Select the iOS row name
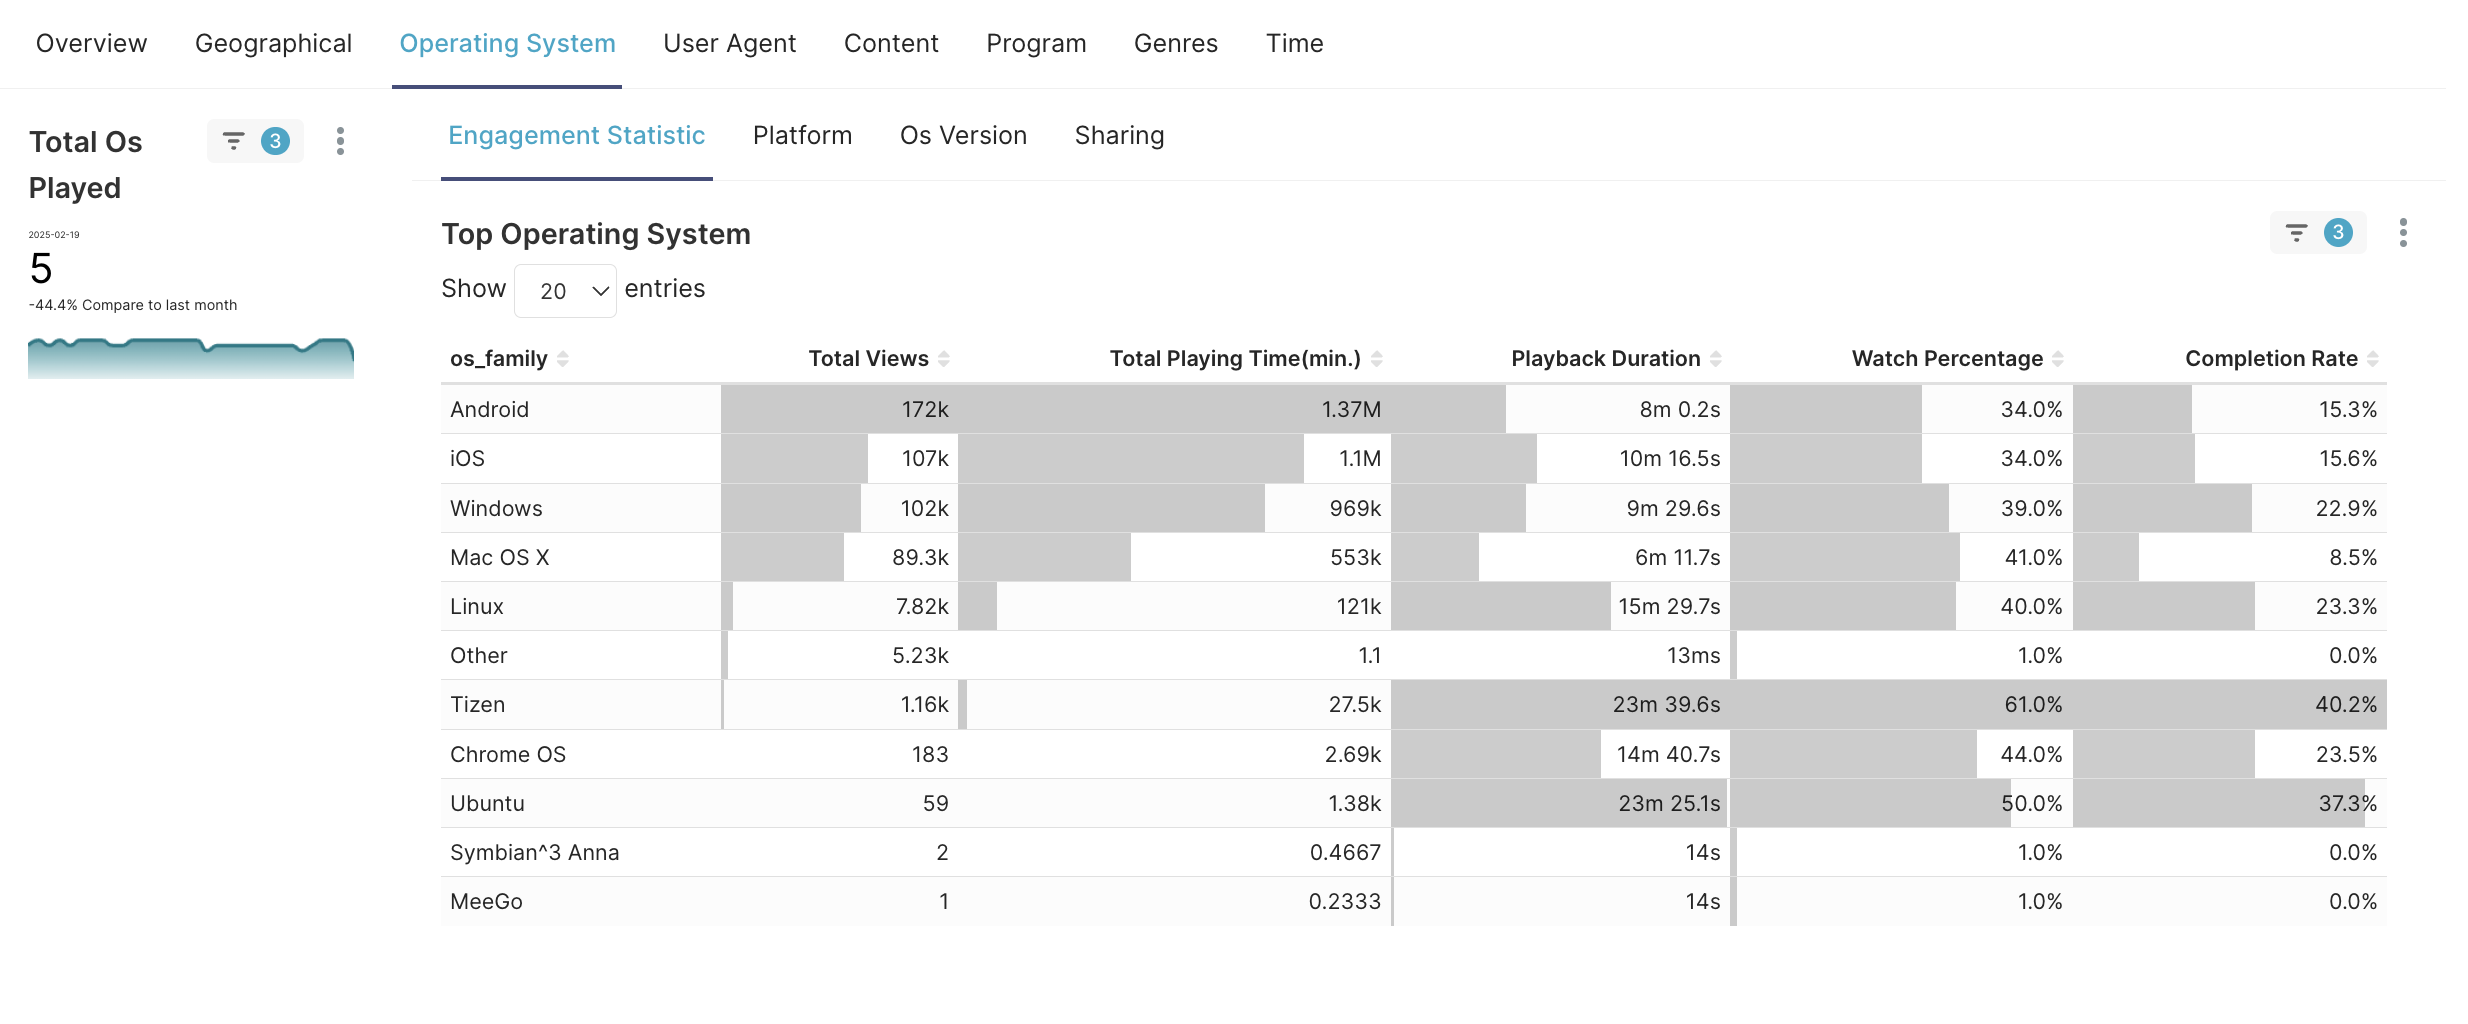This screenshot has height=1024, width=2468. click(467, 458)
